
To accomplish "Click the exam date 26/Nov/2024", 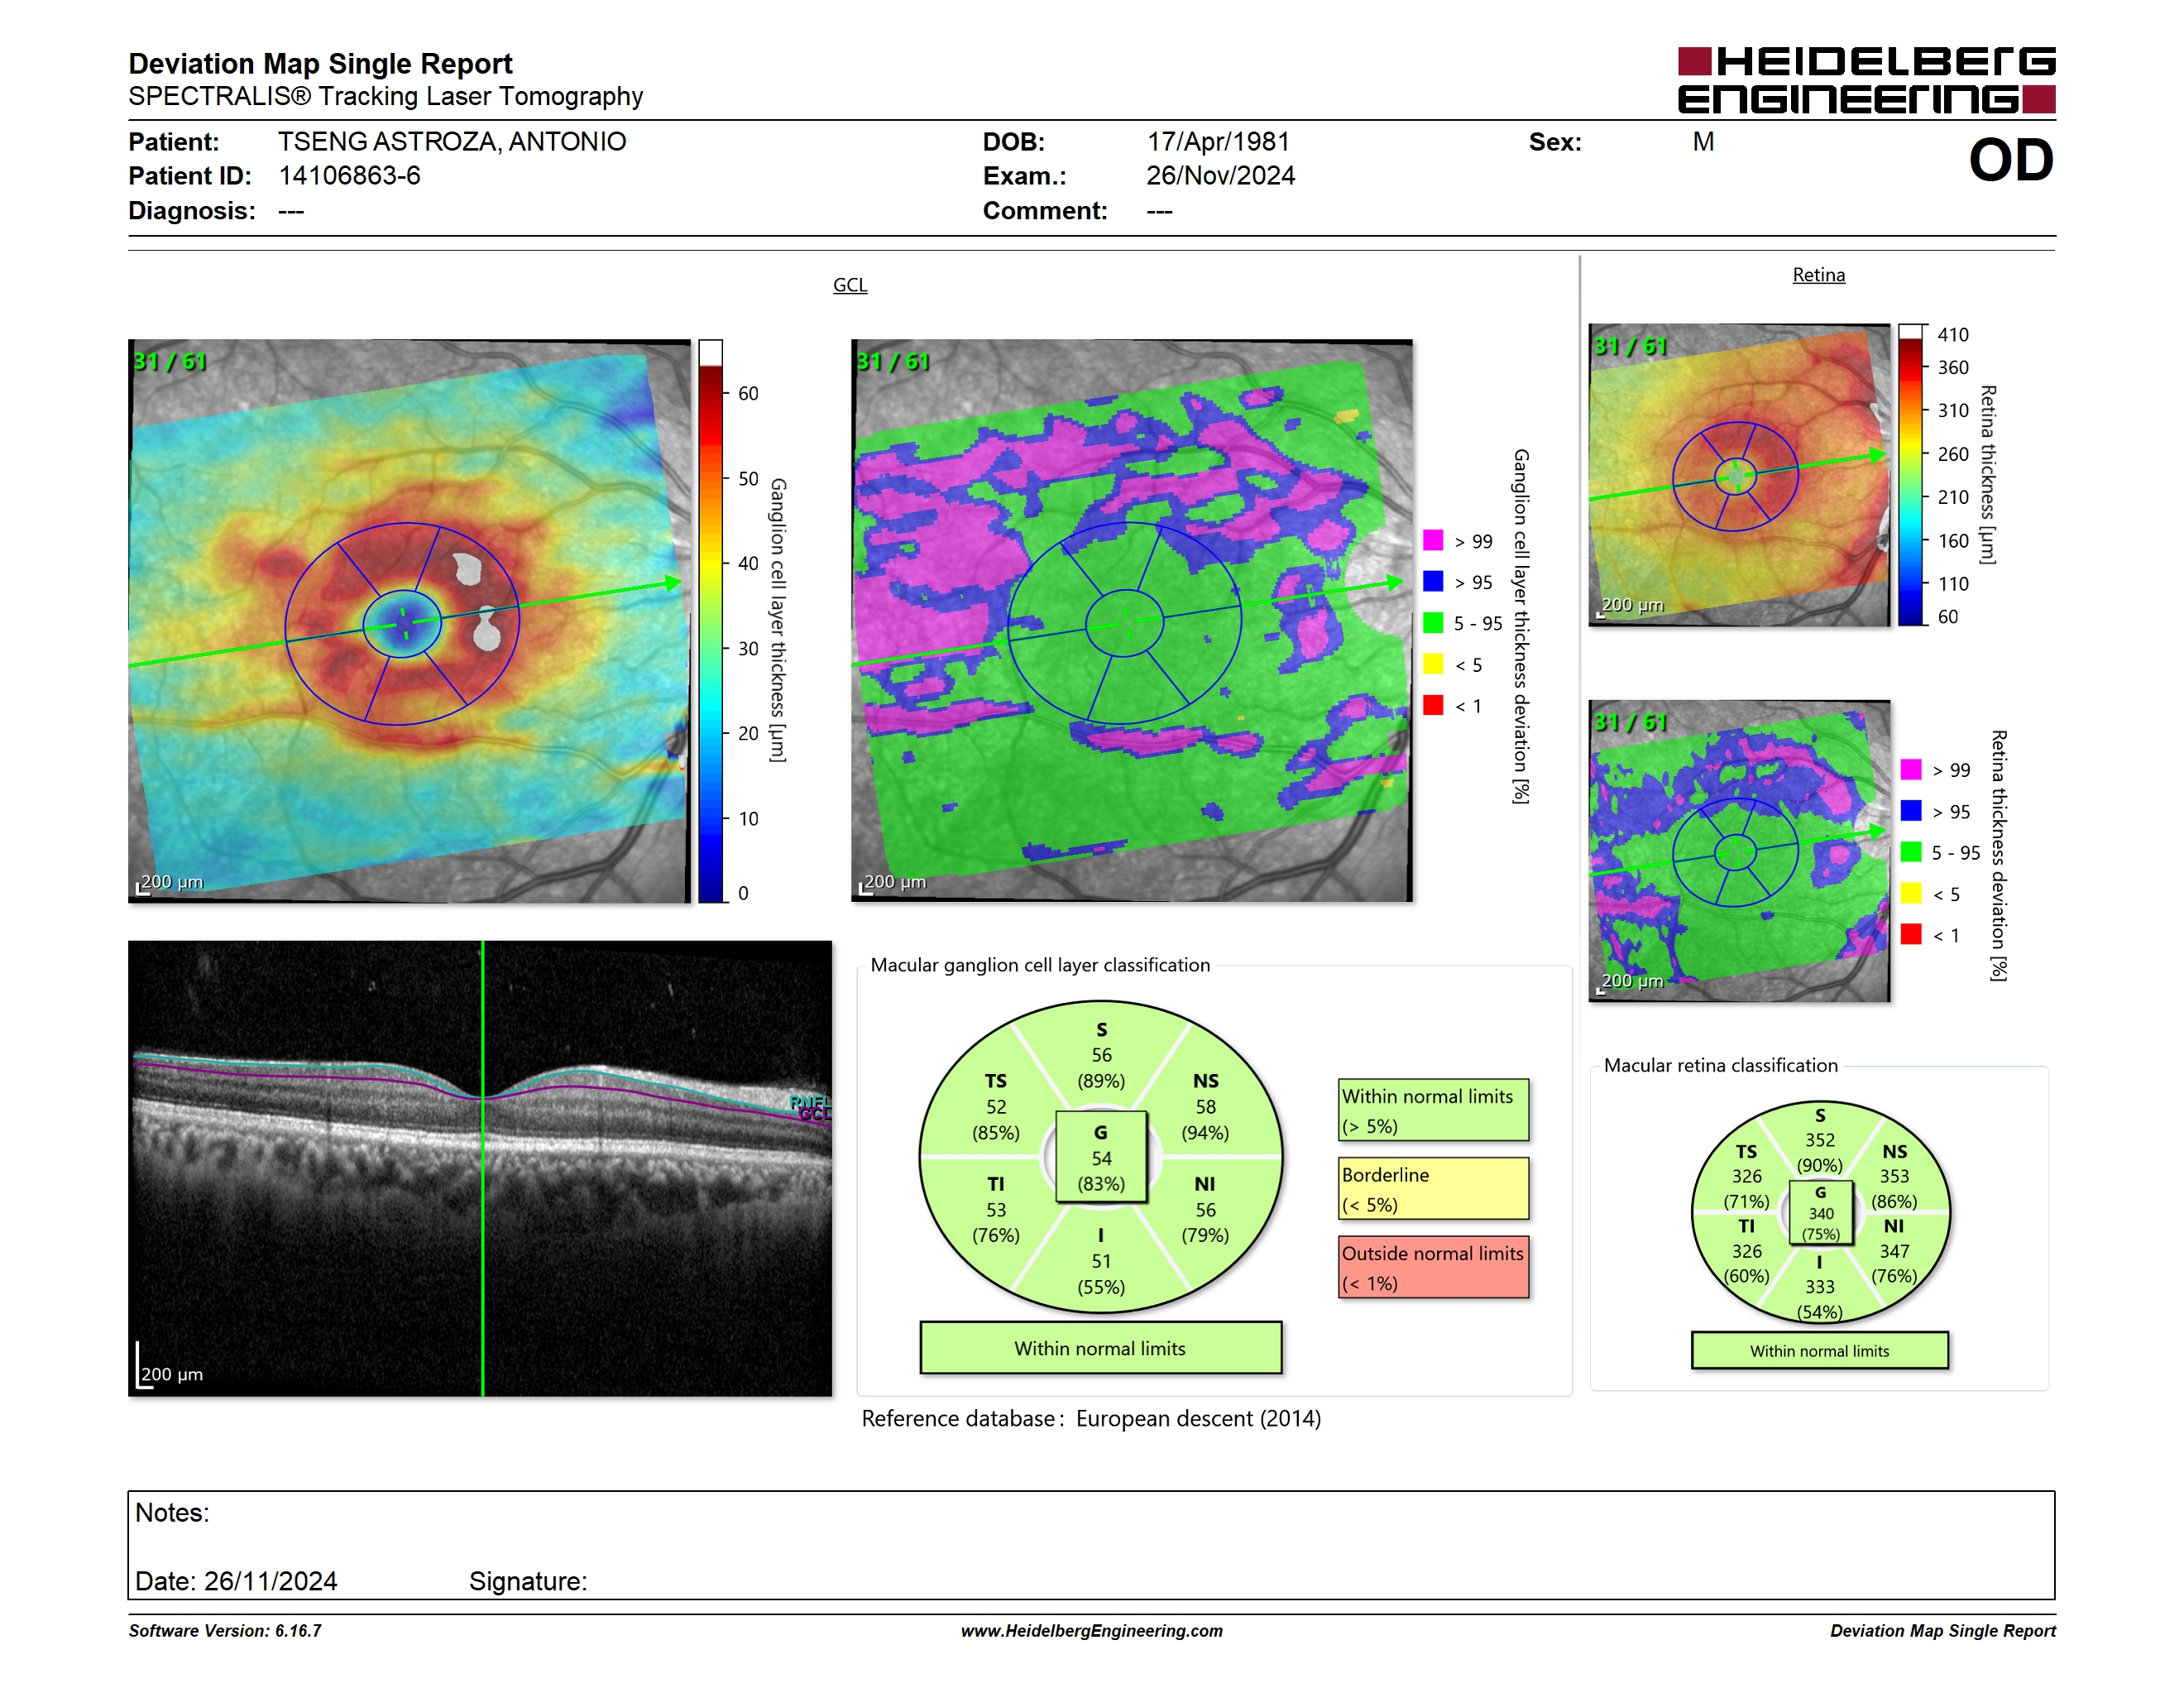I will coord(1220,176).
